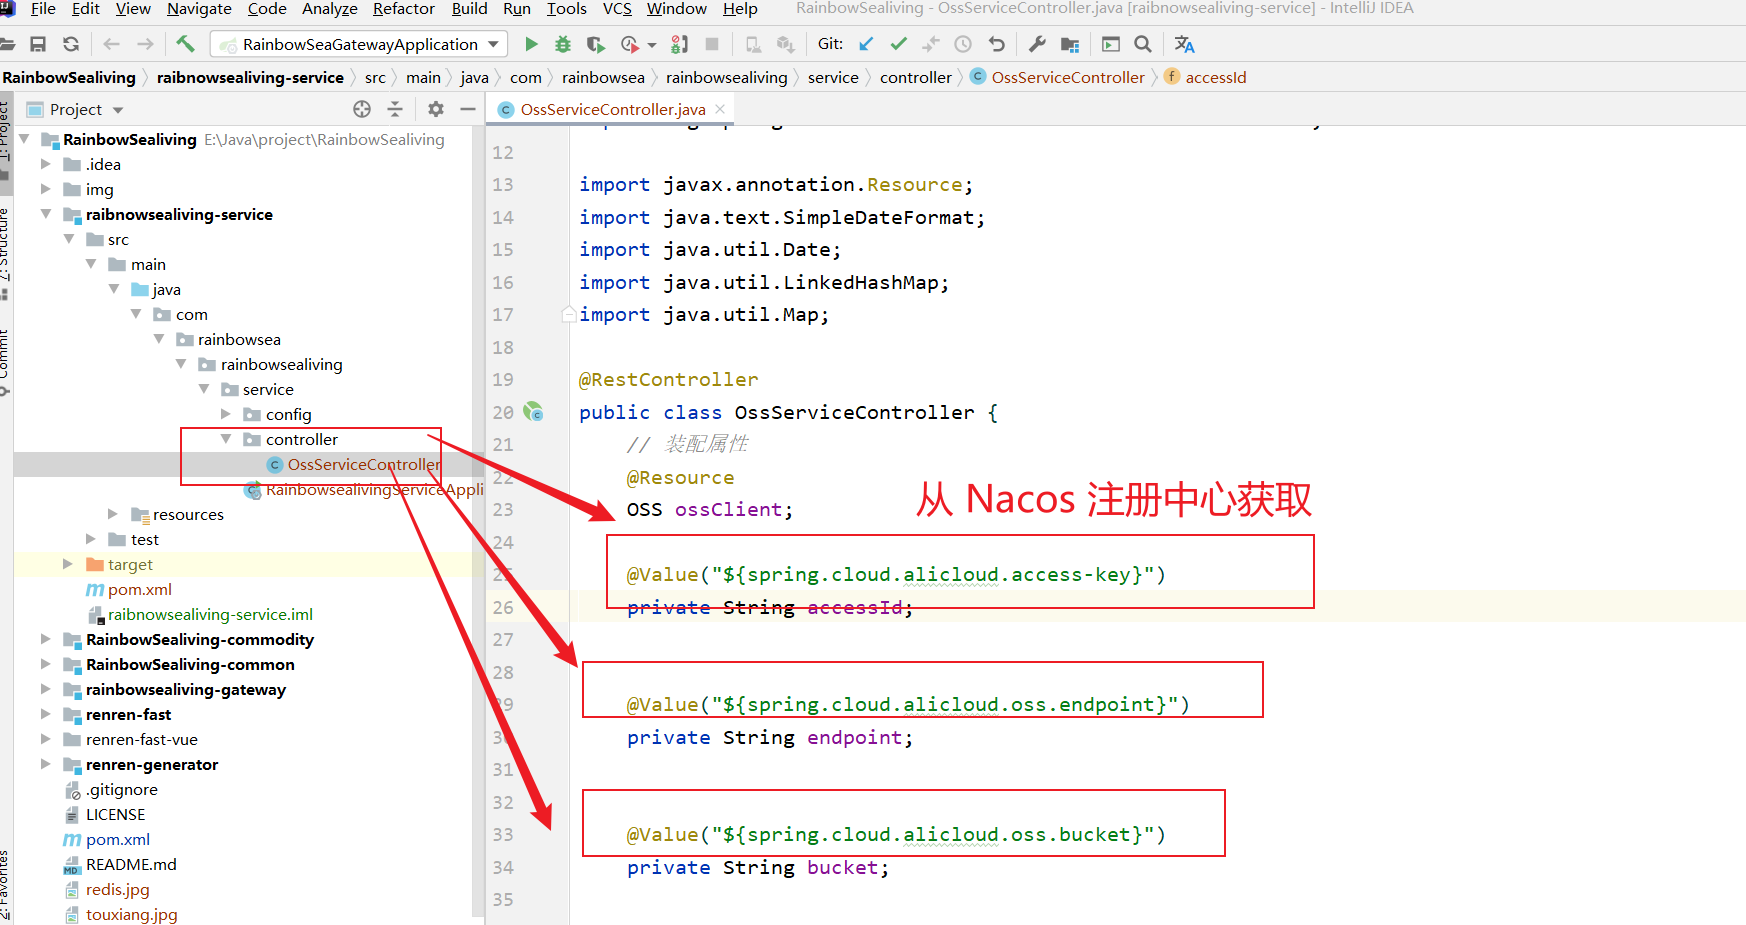Click the greyed Stop icon

(x=712, y=44)
